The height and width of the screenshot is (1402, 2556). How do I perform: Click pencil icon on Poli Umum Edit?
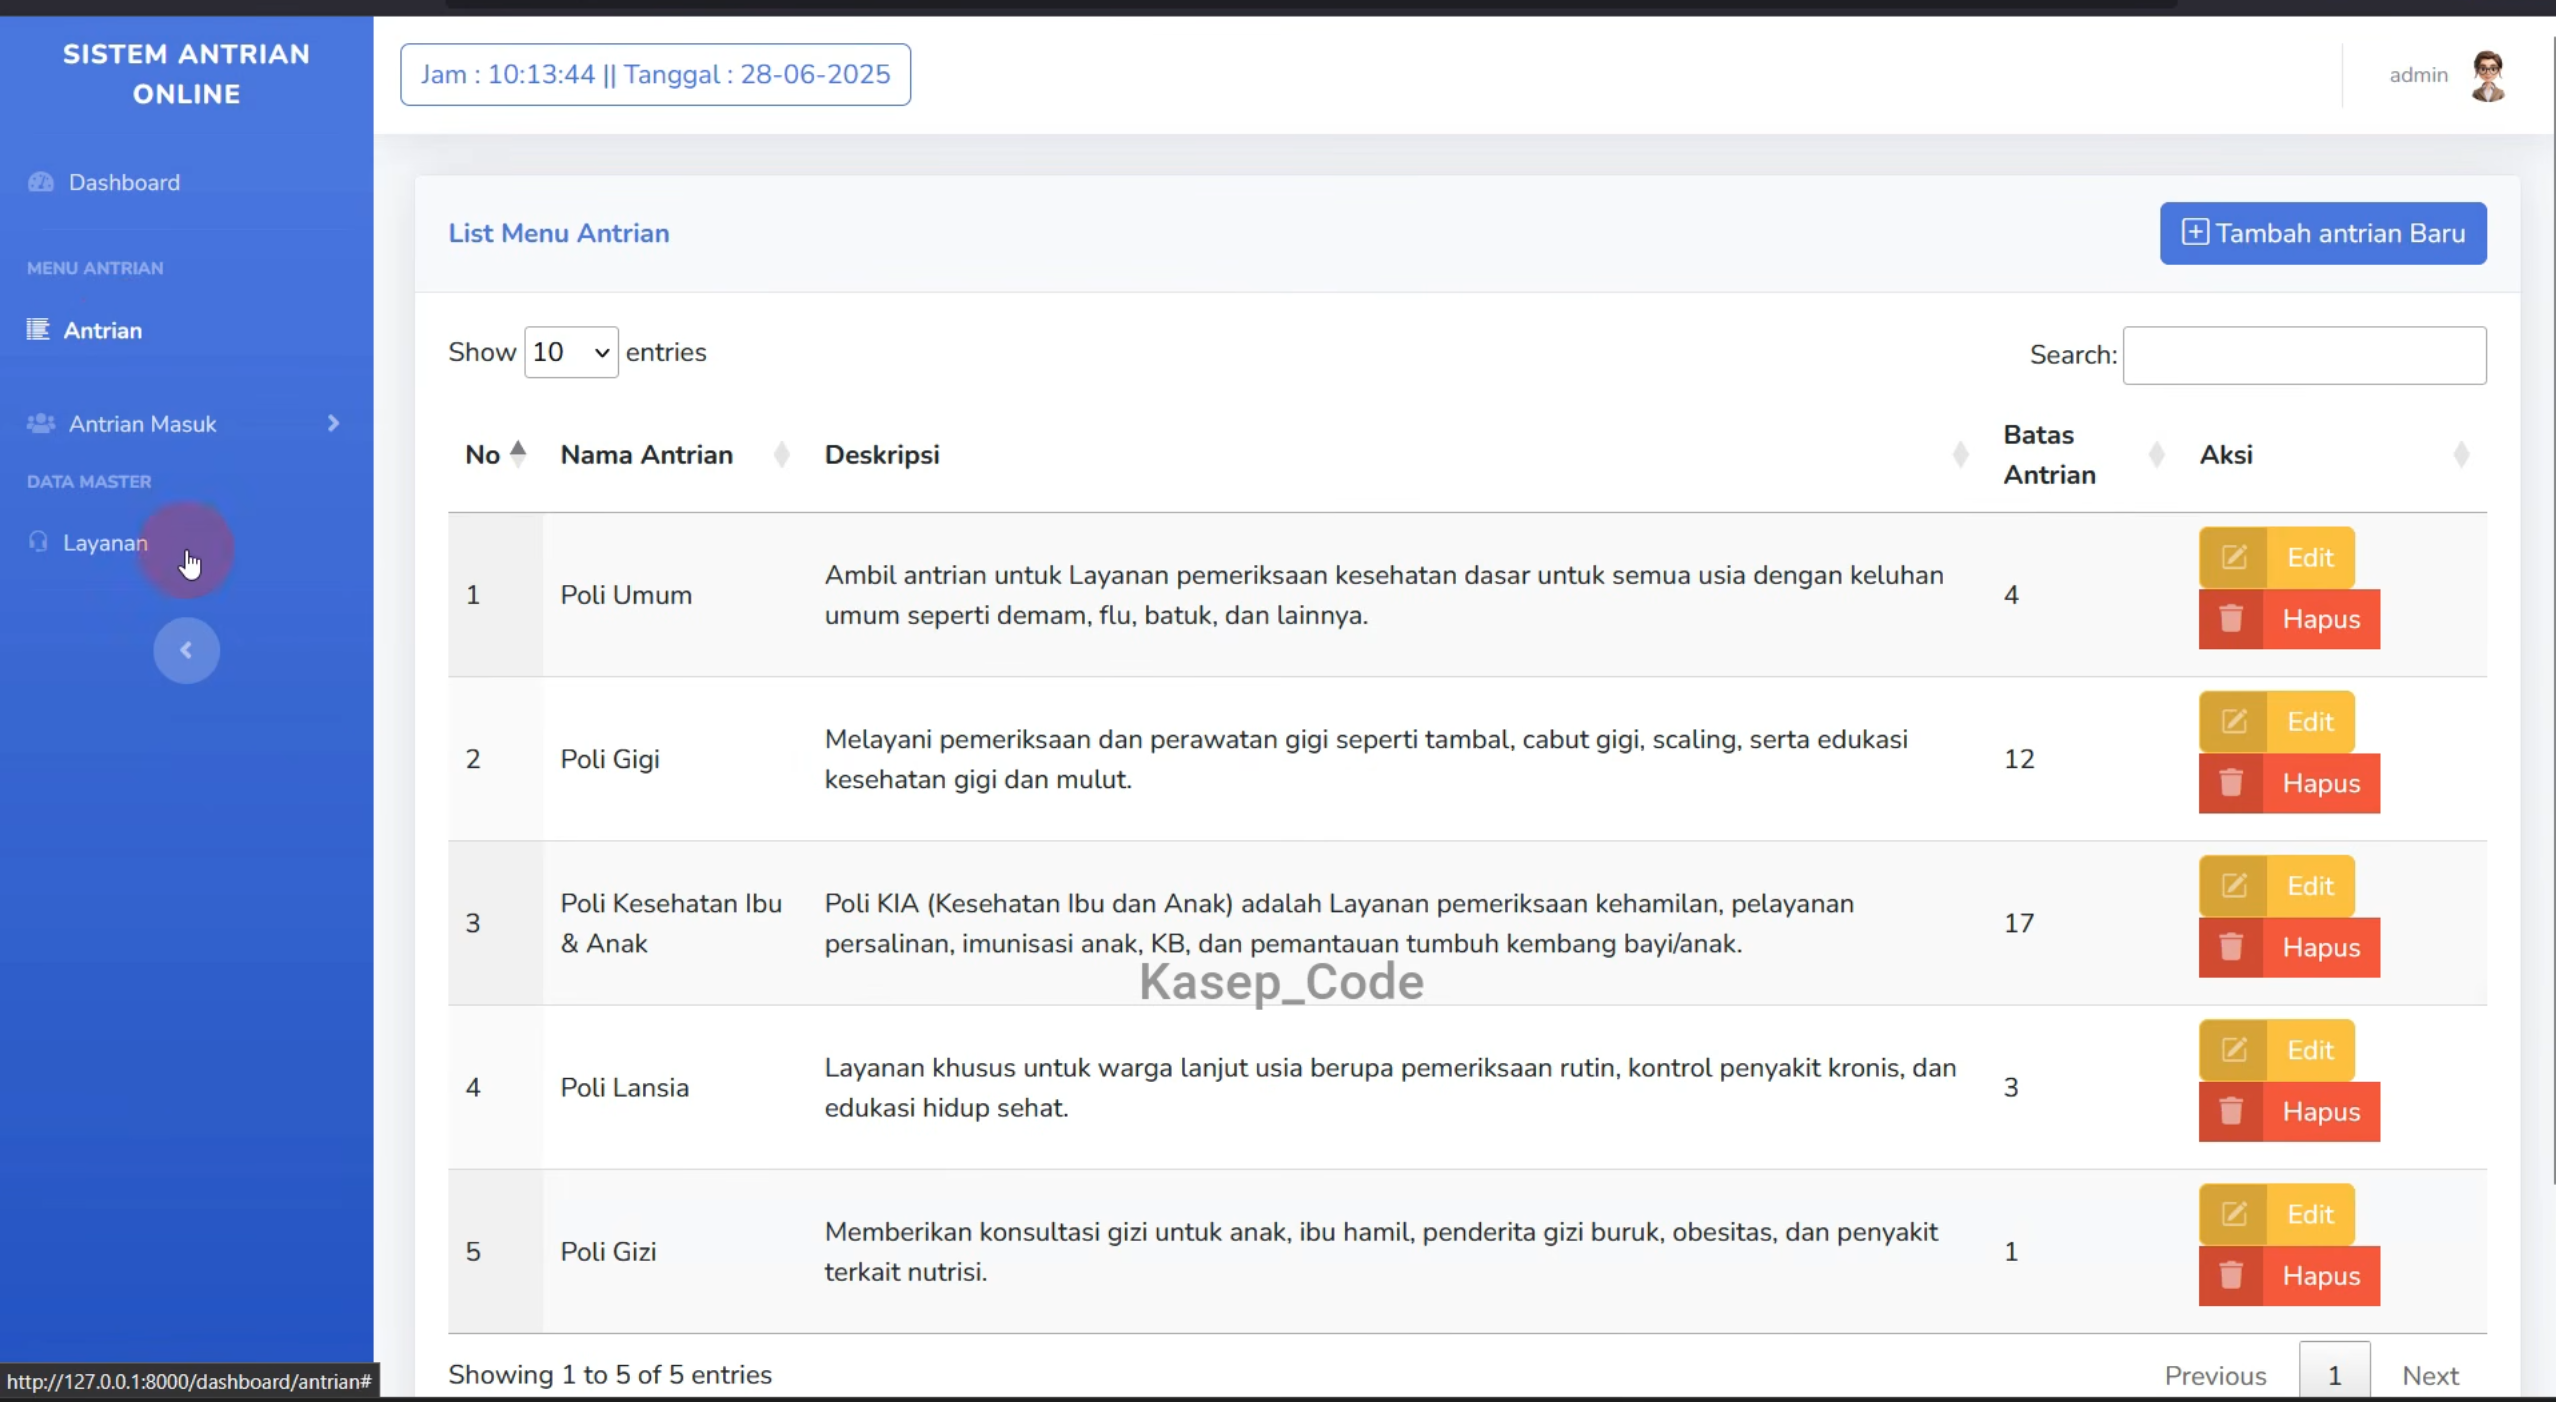click(2234, 557)
